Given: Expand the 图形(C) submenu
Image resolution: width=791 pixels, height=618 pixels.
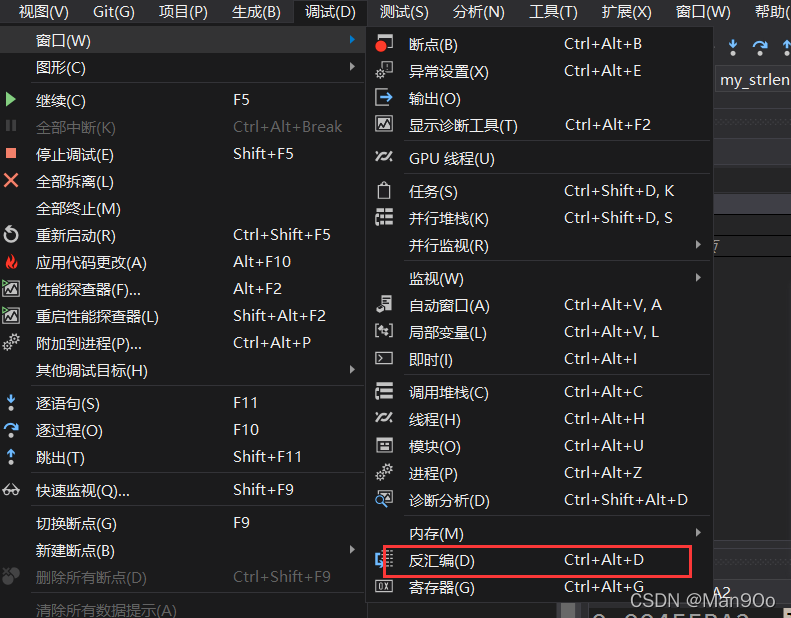Looking at the screenshot, I should pos(182,67).
